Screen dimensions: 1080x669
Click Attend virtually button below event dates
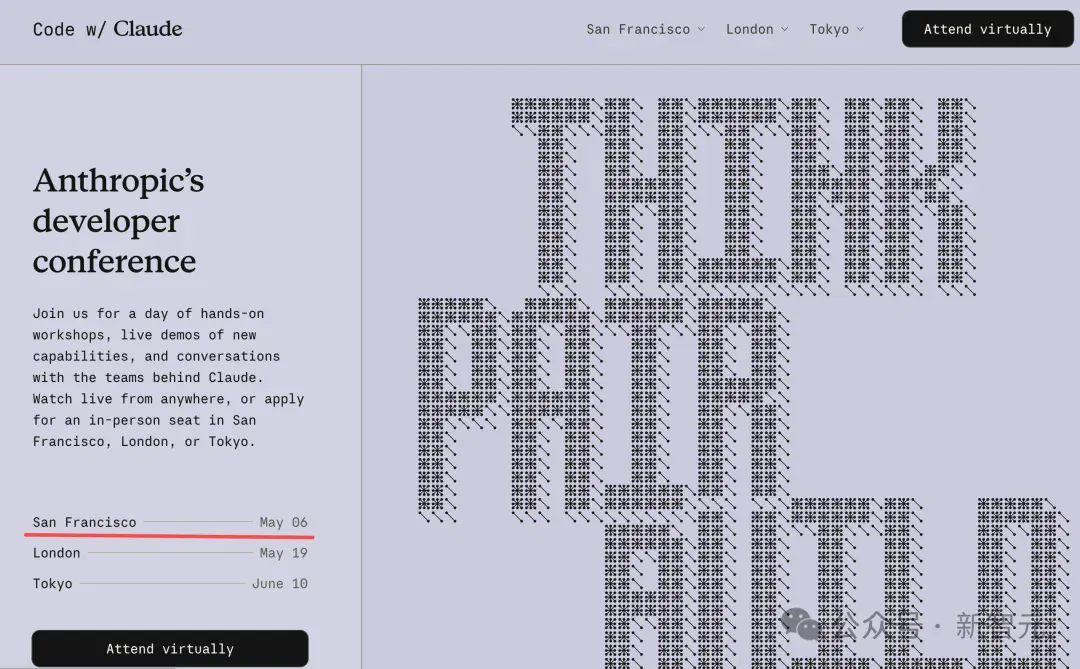tap(170, 648)
